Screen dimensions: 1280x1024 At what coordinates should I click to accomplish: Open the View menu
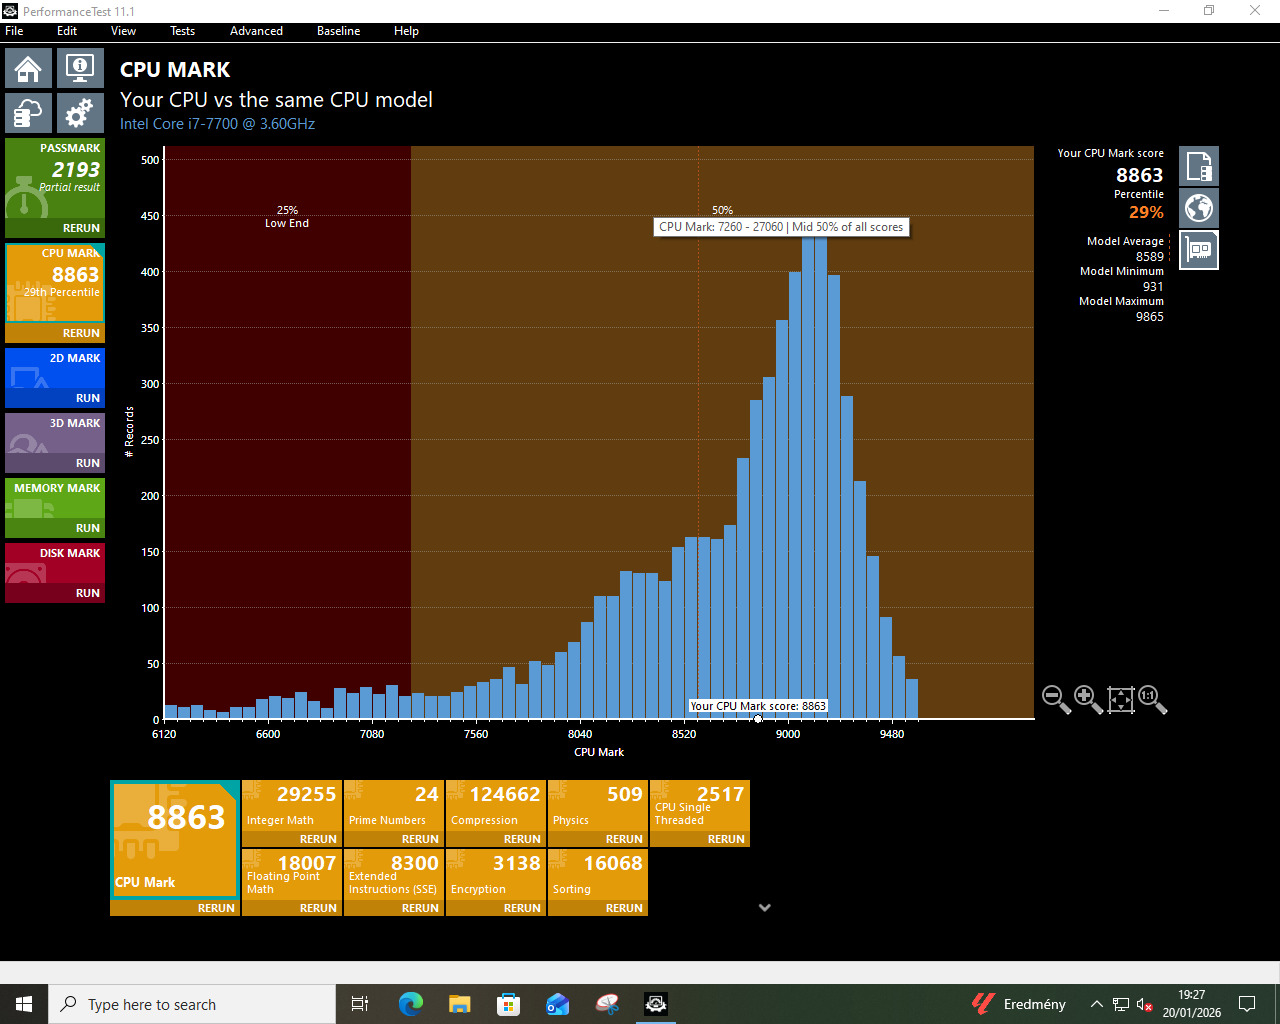123,31
